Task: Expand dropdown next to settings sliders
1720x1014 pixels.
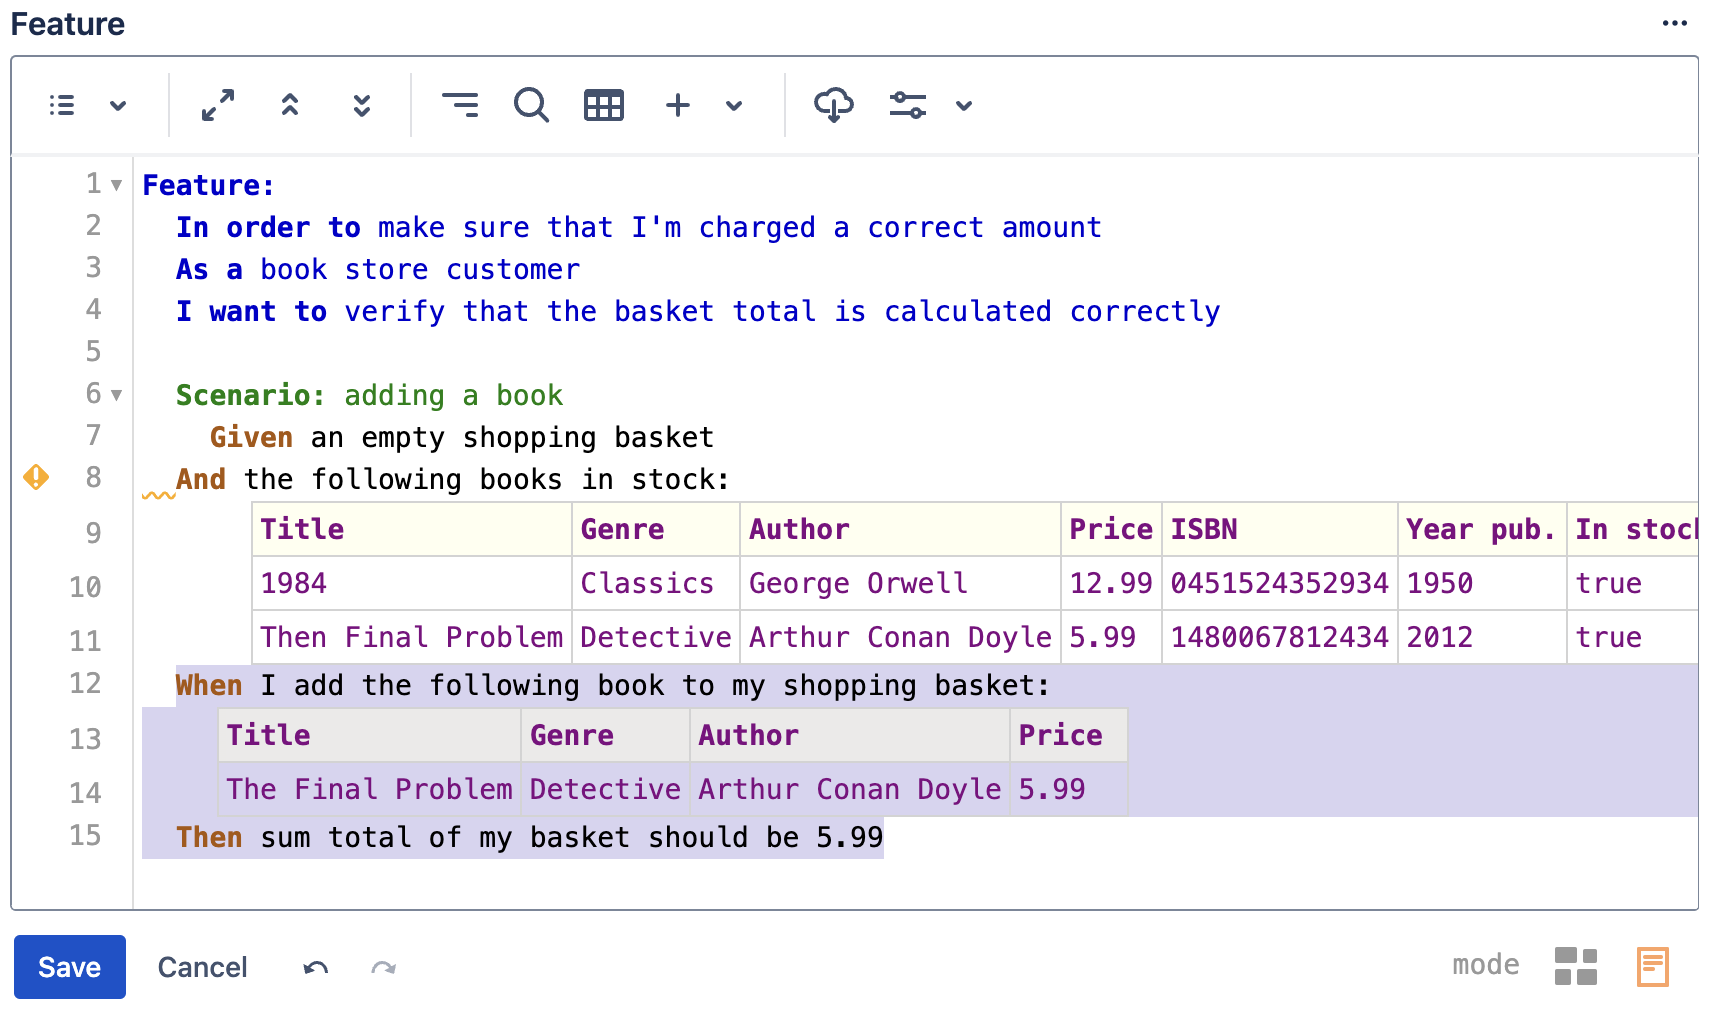Action: tap(964, 105)
